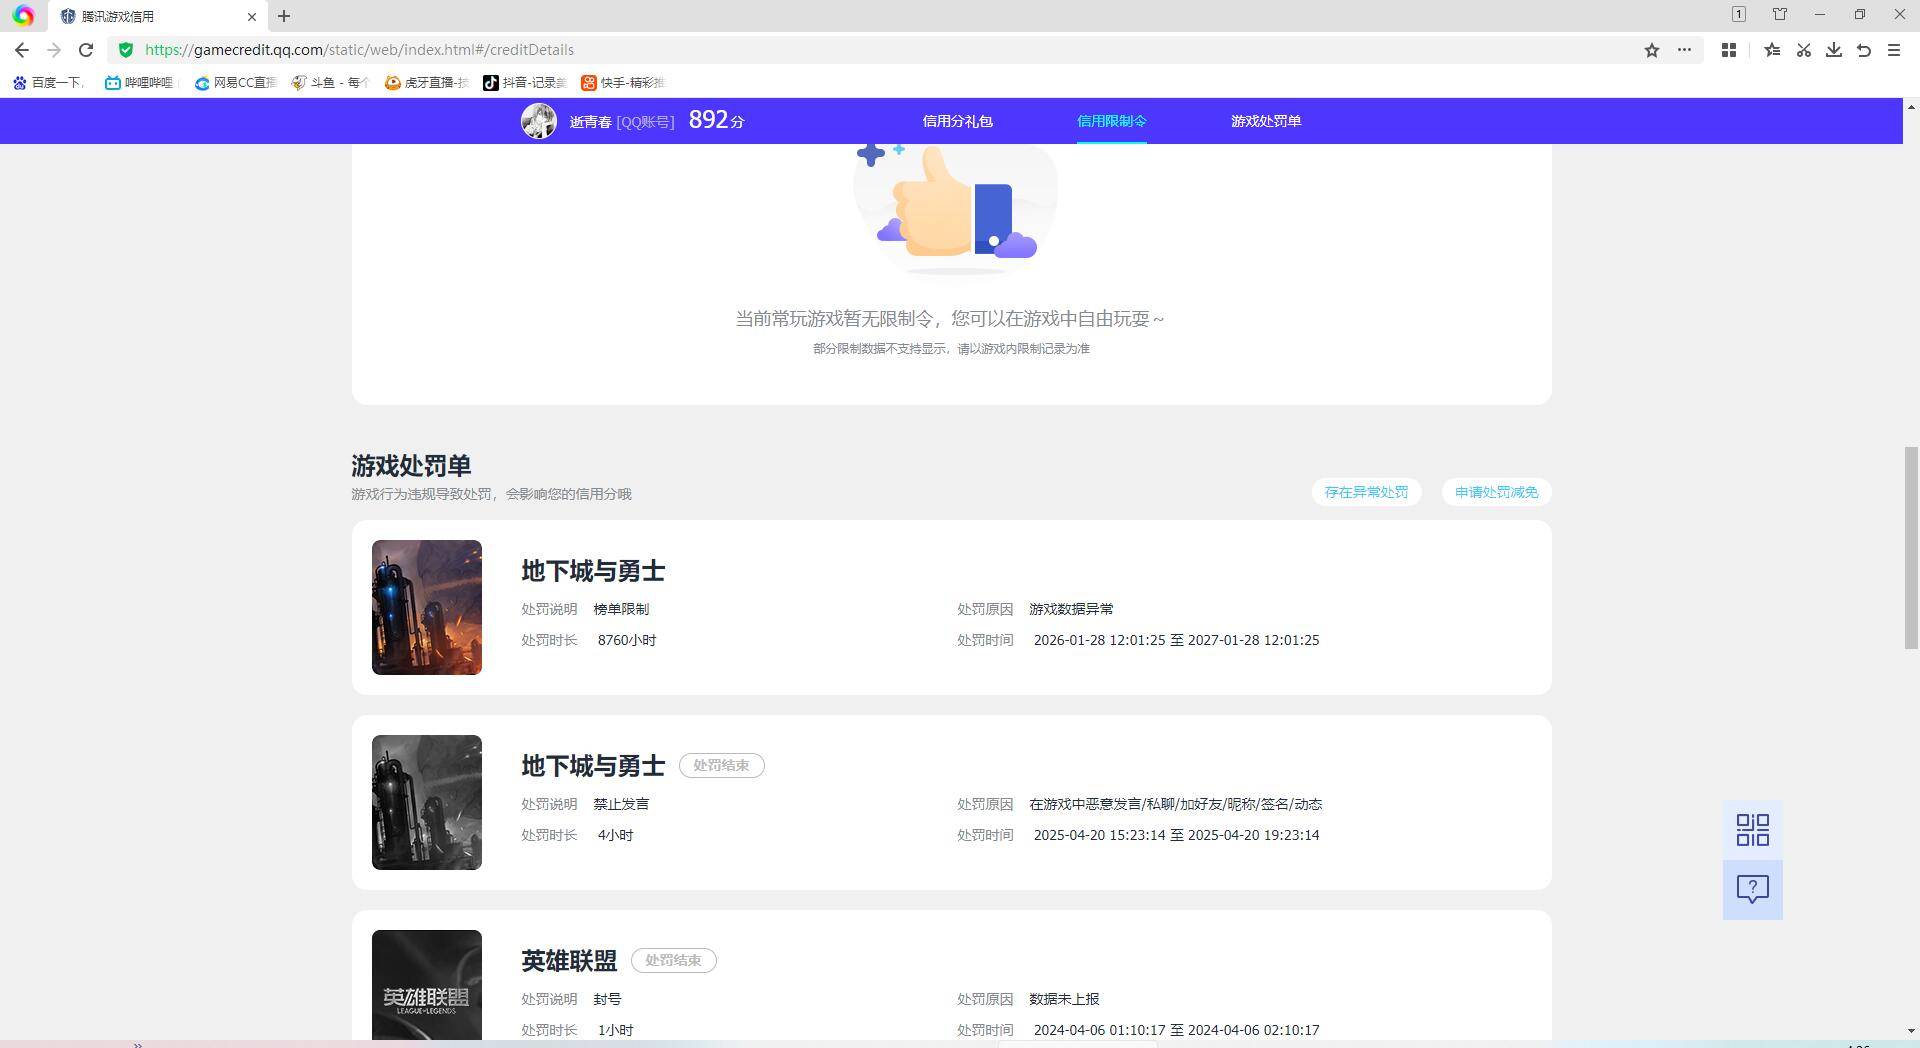This screenshot has height=1048, width=1920.
Task: Switch to the 游戏处罚单 tab
Action: pyautogui.click(x=1266, y=120)
